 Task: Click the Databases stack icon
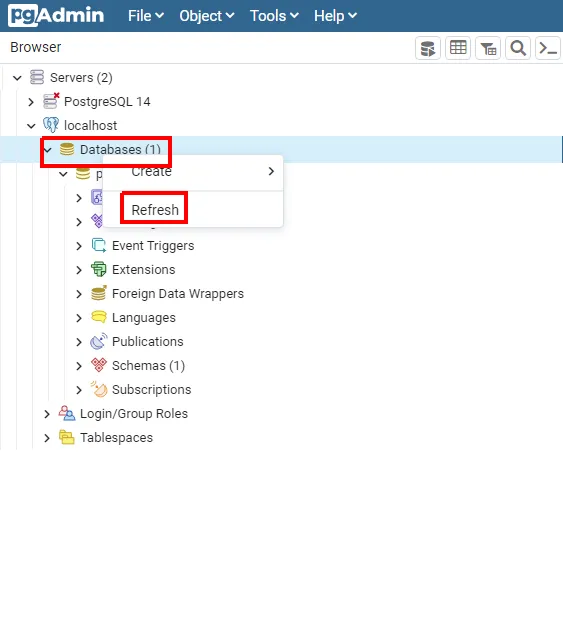click(x=67, y=149)
